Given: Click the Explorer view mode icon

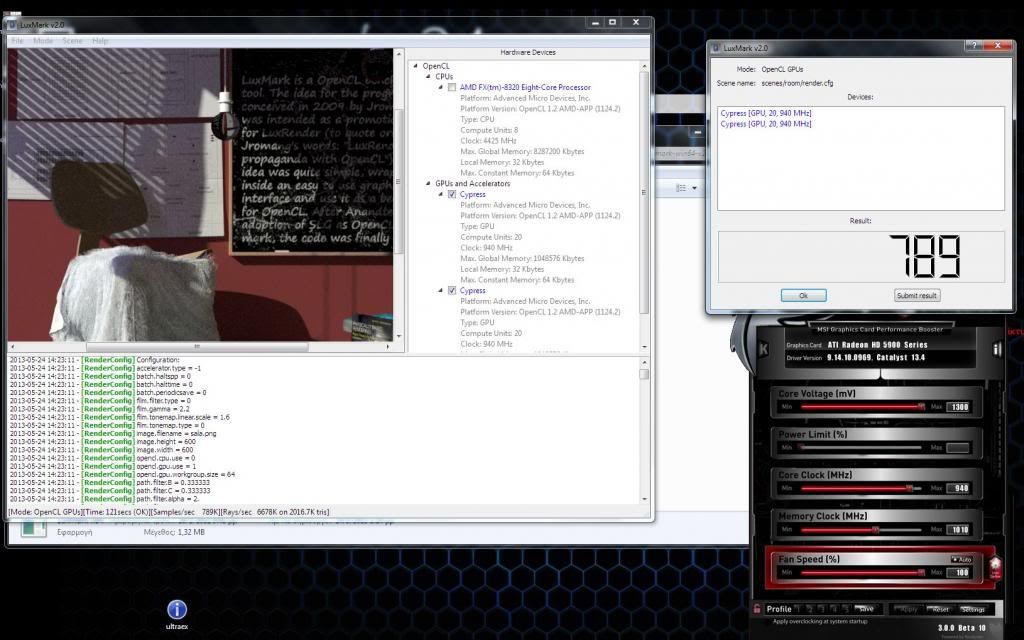Looking at the screenshot, I should (680, 188).
